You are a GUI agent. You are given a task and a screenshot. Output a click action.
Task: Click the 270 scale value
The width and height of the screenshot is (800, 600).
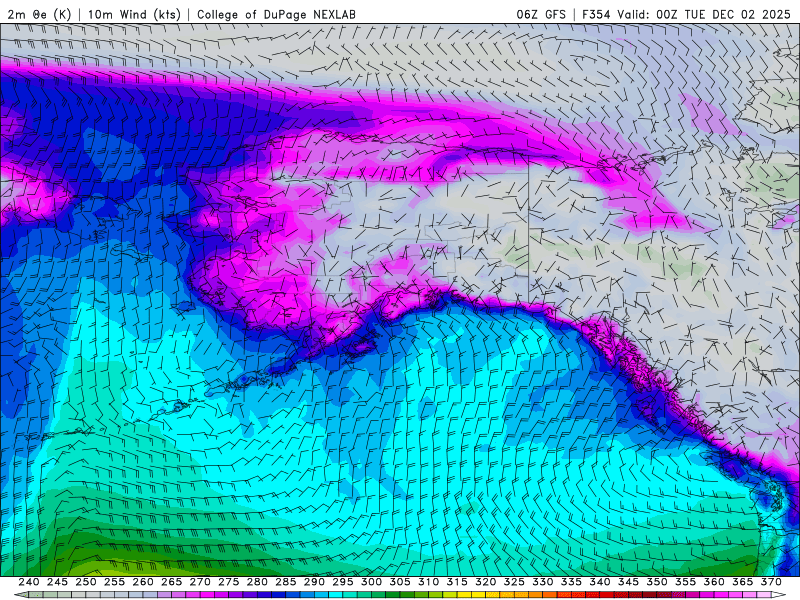coord(200,582)
